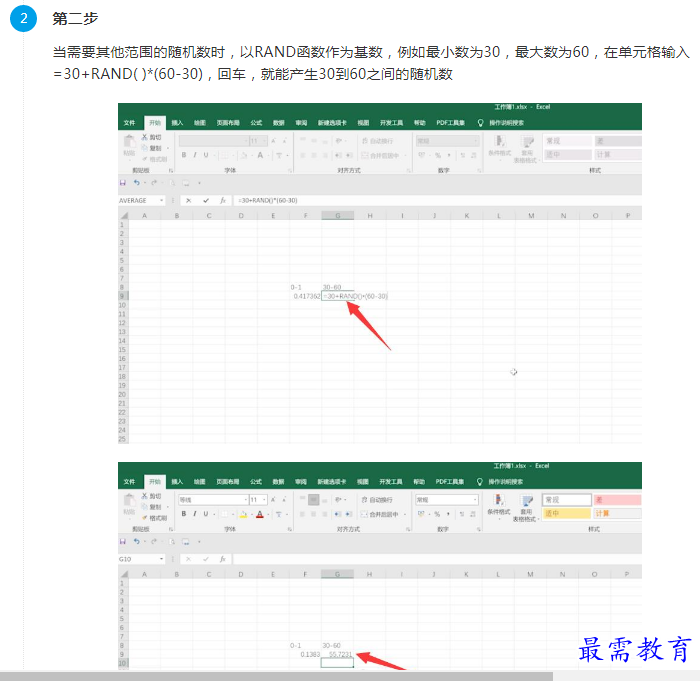
Task: Click 操作说明搜索 search box in first screenshot
Action: (506, 123)
